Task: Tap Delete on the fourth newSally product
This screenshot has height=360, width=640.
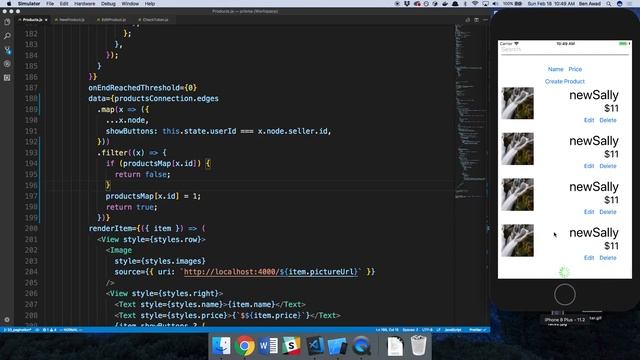Action: (608, 258)
